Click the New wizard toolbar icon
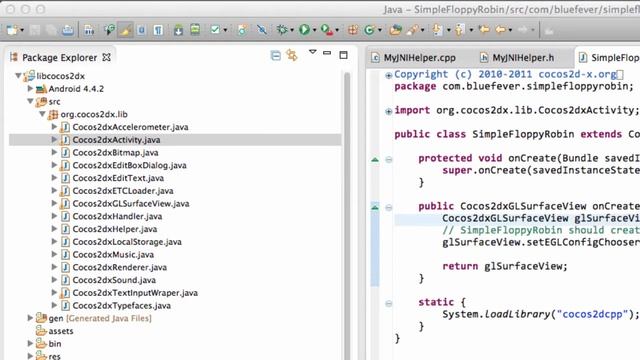Image resolution: width=640 pixels, height=360 pixels. point(12,30)
